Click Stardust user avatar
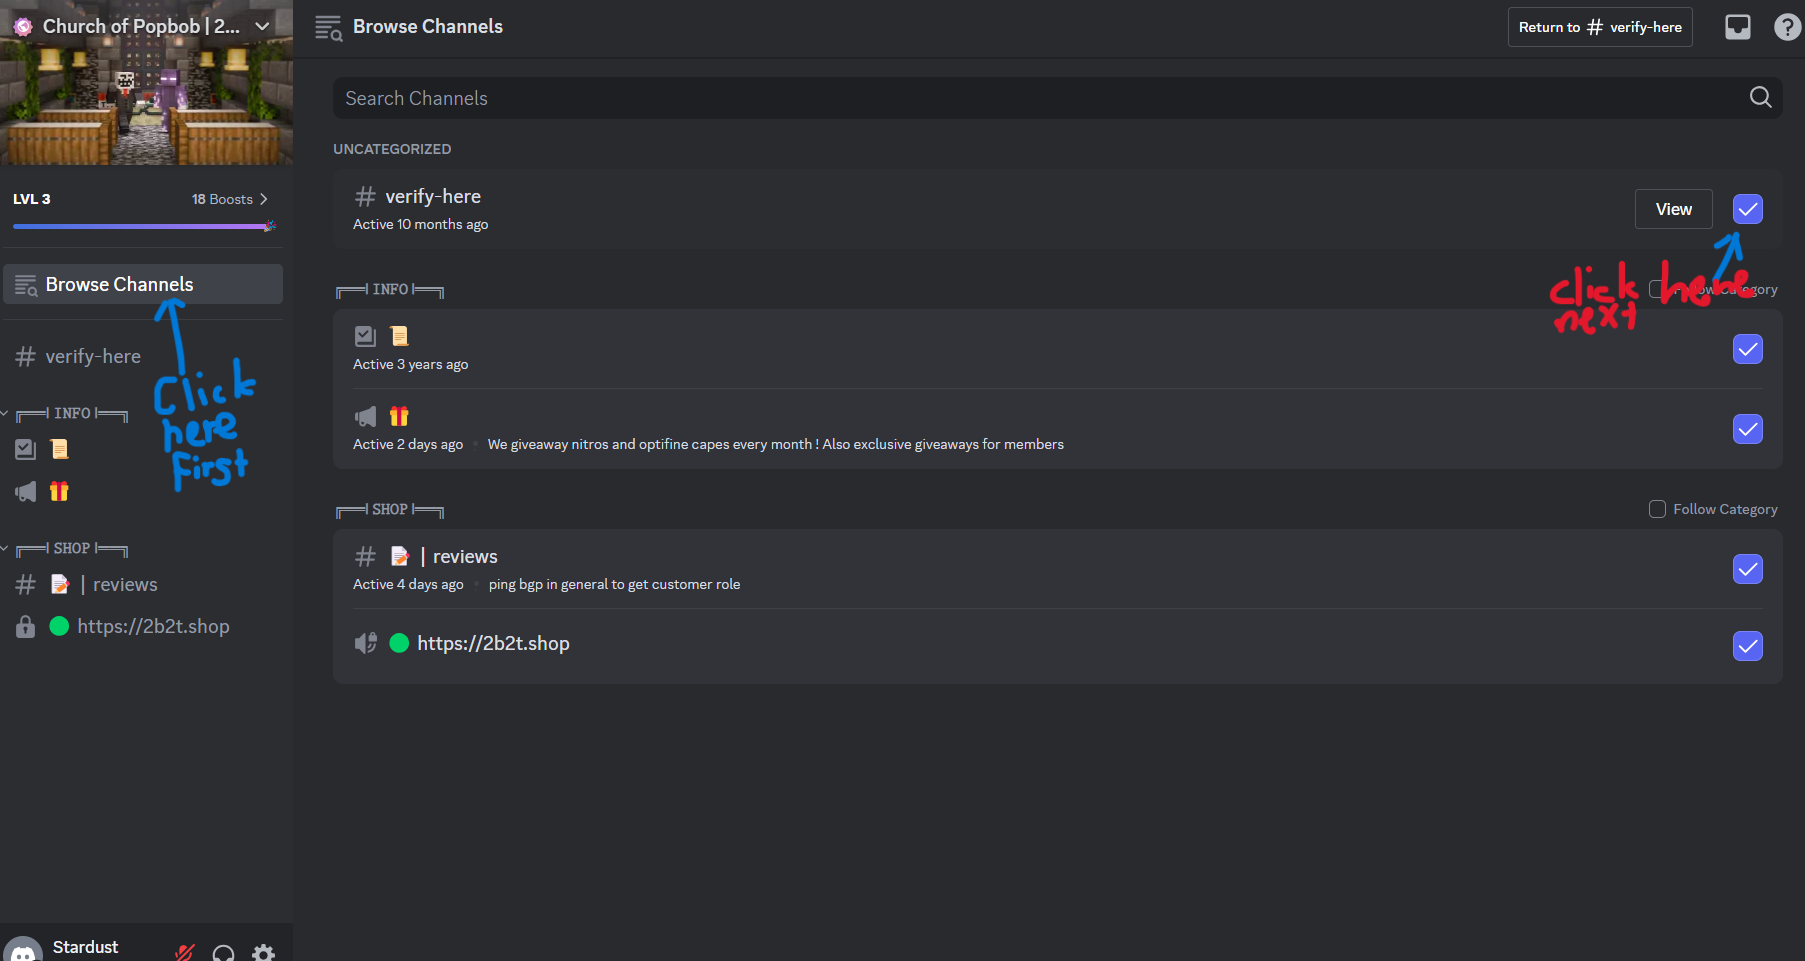 point(23,951)
